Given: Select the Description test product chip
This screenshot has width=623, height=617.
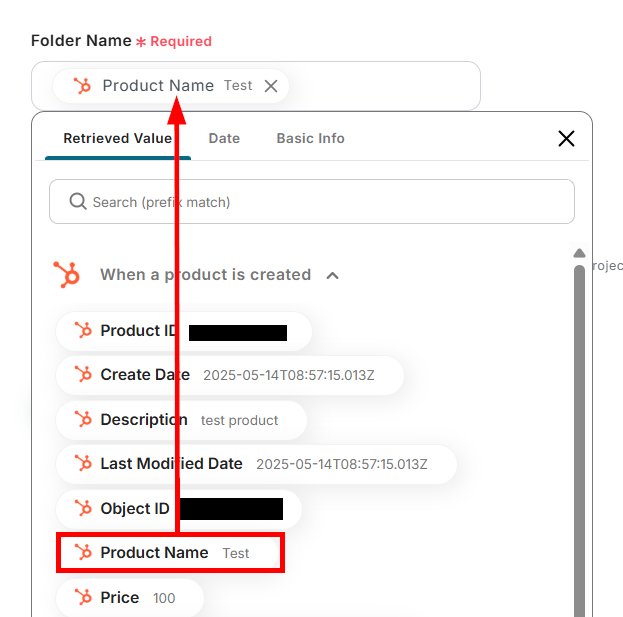Looking at the screenshot, I should [x=181, y=420].
